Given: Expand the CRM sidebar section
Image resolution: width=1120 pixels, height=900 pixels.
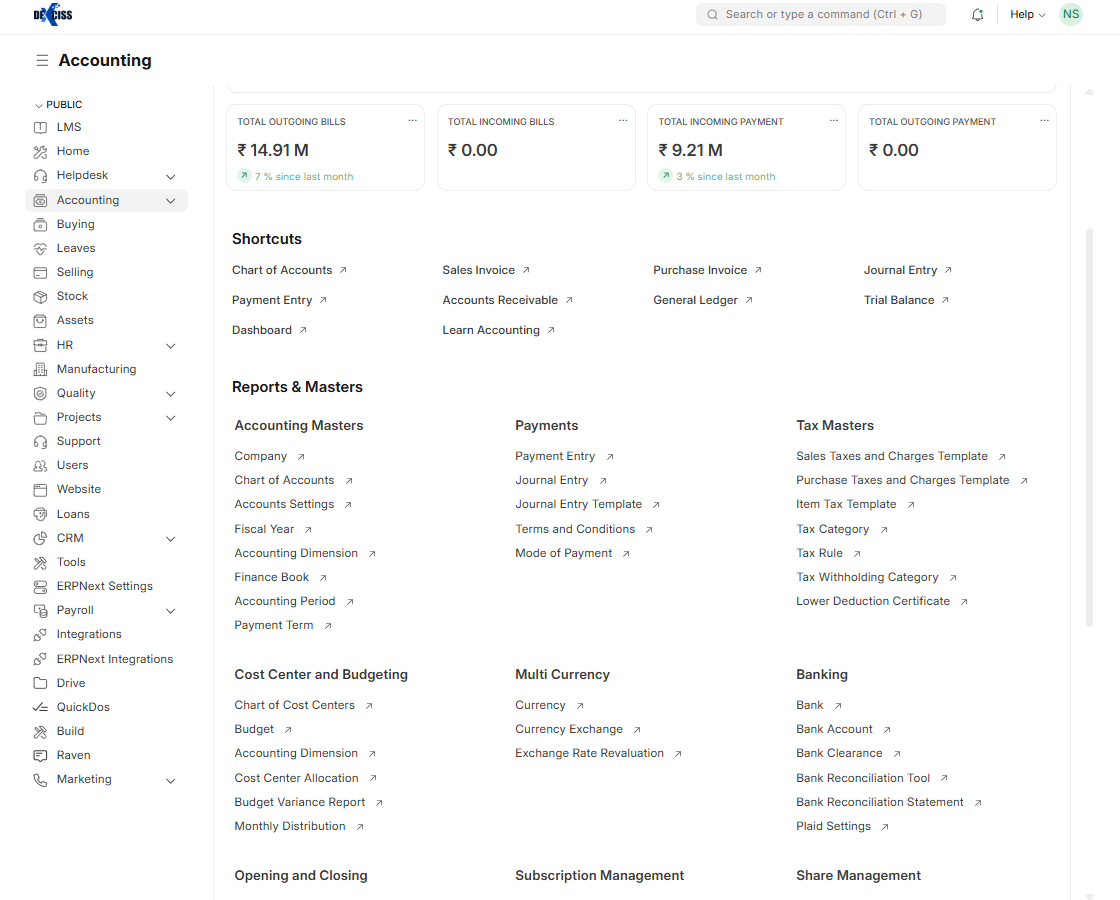Looking at the screenshot, I should pos(170,539).
